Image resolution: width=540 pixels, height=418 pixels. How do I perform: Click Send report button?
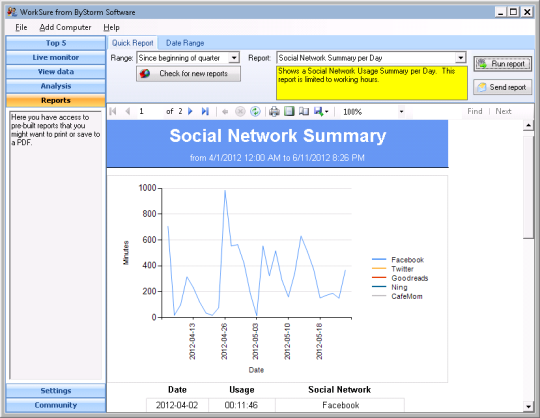[x=503, y=87]
